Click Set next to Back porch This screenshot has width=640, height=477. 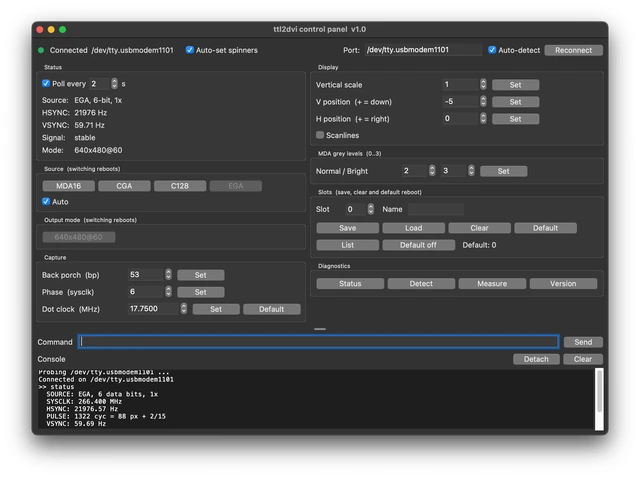(x=200, y=275)
